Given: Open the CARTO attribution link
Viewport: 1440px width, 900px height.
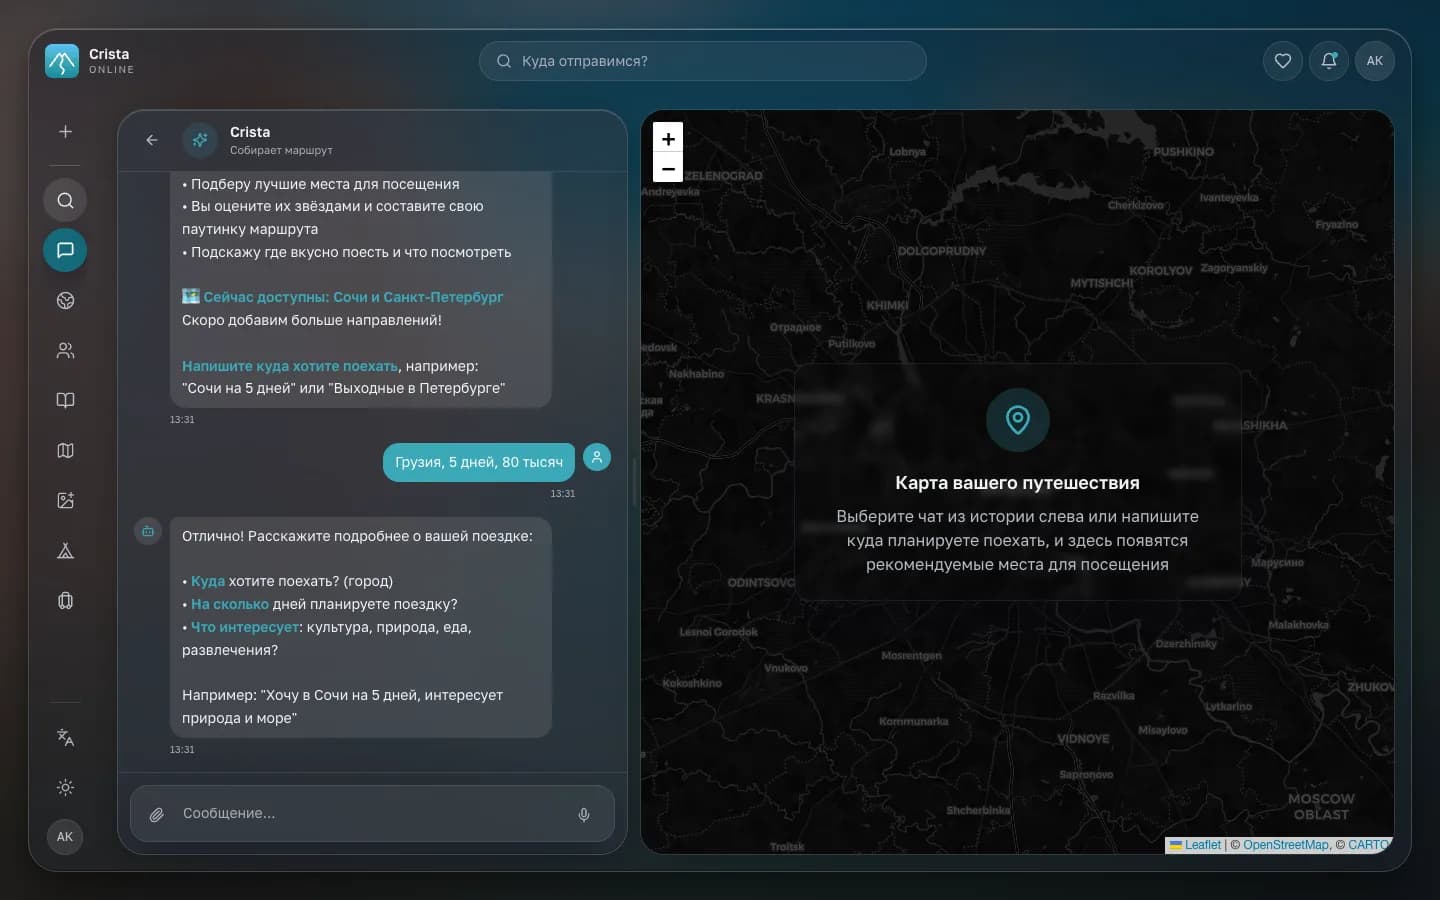Looking at the screenshot, I should coord(1369,845).
